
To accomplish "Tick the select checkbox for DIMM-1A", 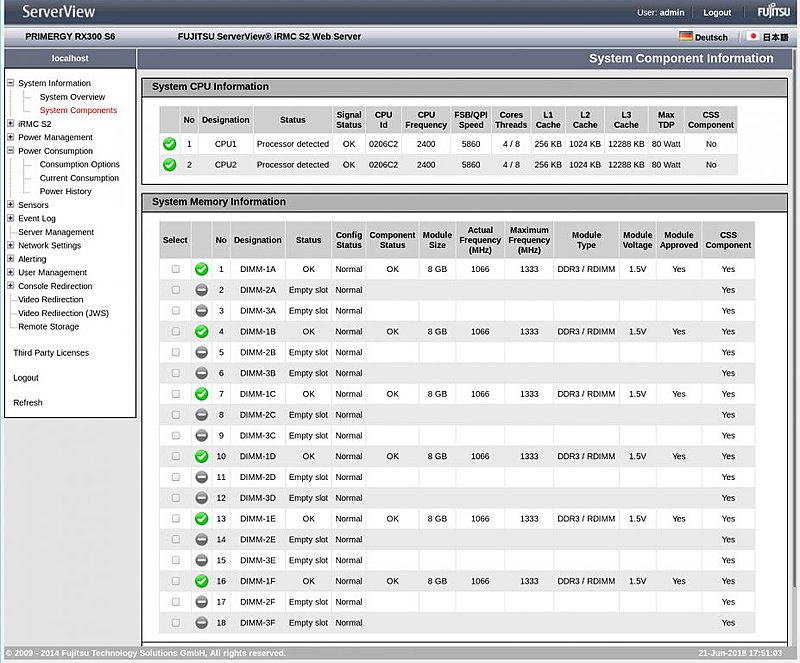I will 175,269.
